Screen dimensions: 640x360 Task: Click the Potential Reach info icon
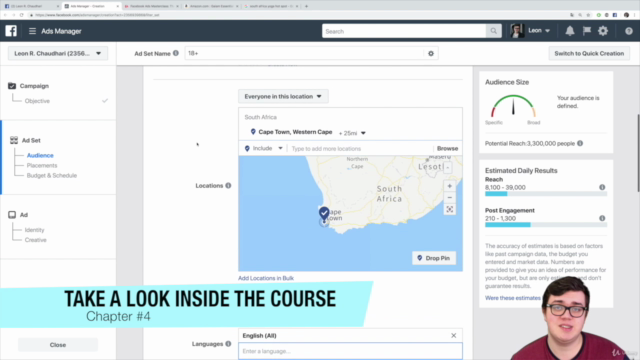[x=580, y=143]
